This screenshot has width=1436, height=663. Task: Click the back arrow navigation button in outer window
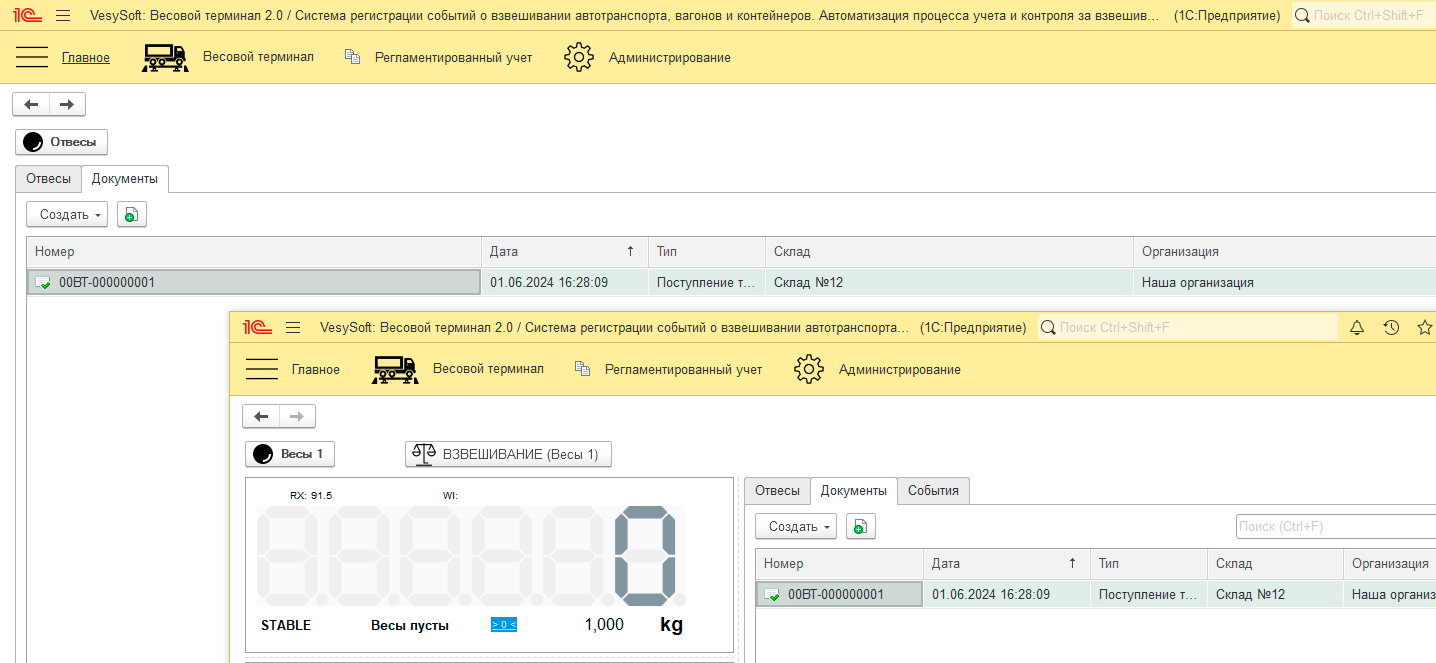point(31,105)
